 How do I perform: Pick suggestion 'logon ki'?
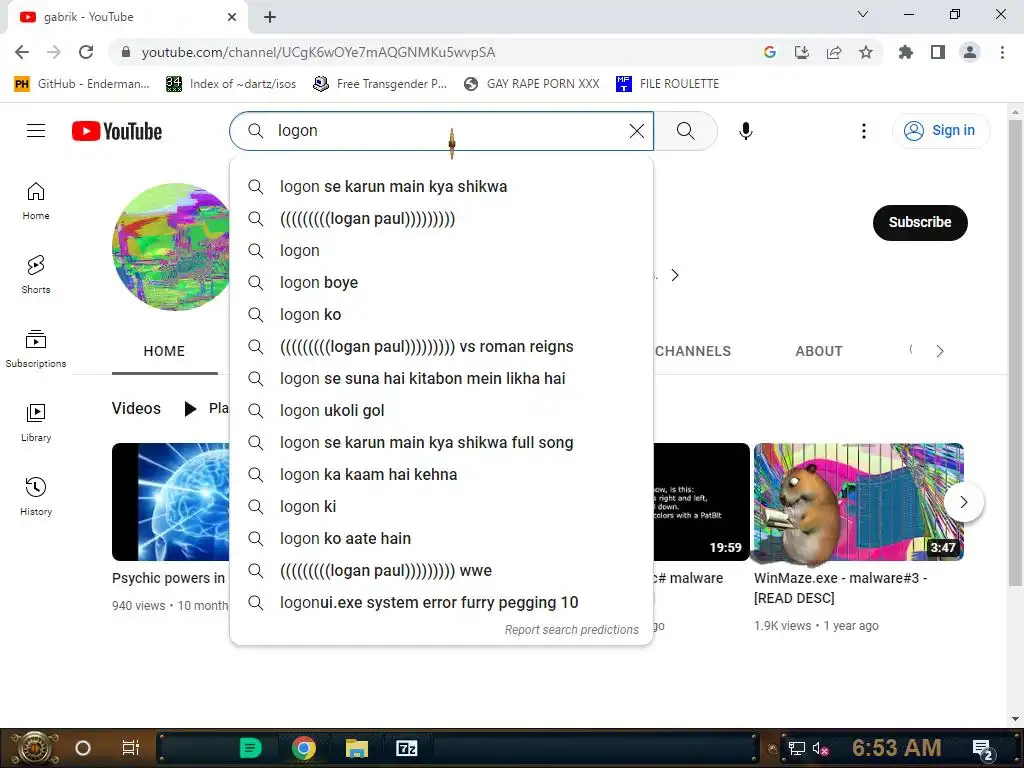tap(441, 507)
